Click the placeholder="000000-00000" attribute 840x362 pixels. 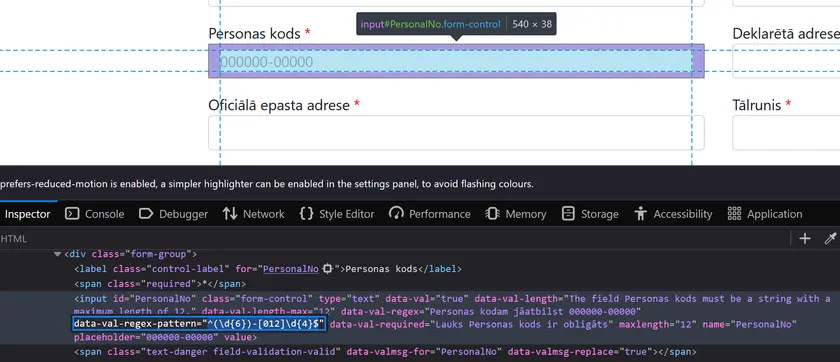pos(146,338)
